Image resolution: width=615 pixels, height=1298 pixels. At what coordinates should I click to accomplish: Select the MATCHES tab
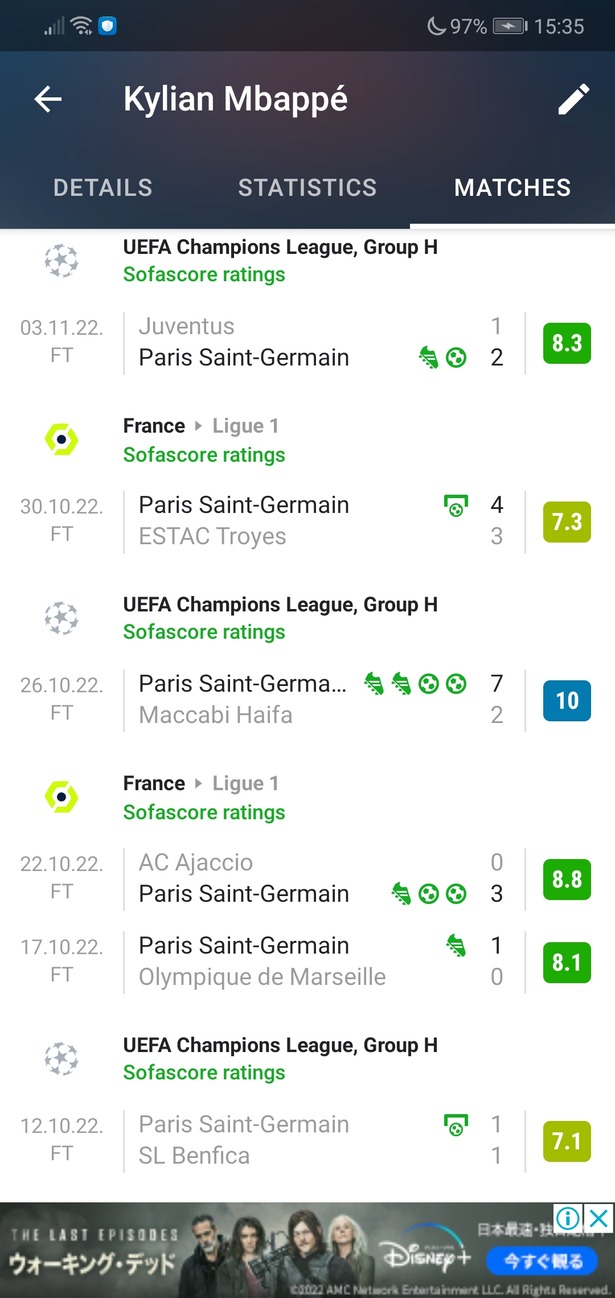click(512, 187)
